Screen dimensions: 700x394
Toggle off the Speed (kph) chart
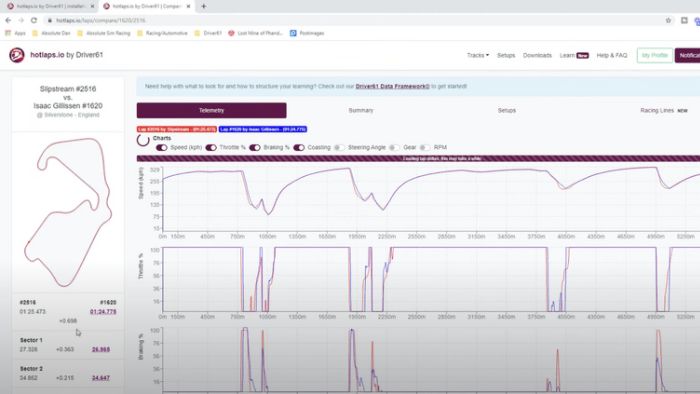point(162,147)
